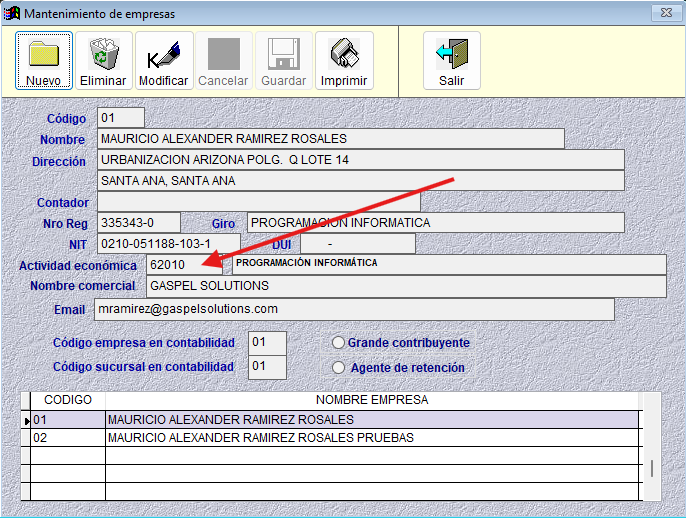Click the empty Contador field
686x518 pixels.
[x=258, y=203]
